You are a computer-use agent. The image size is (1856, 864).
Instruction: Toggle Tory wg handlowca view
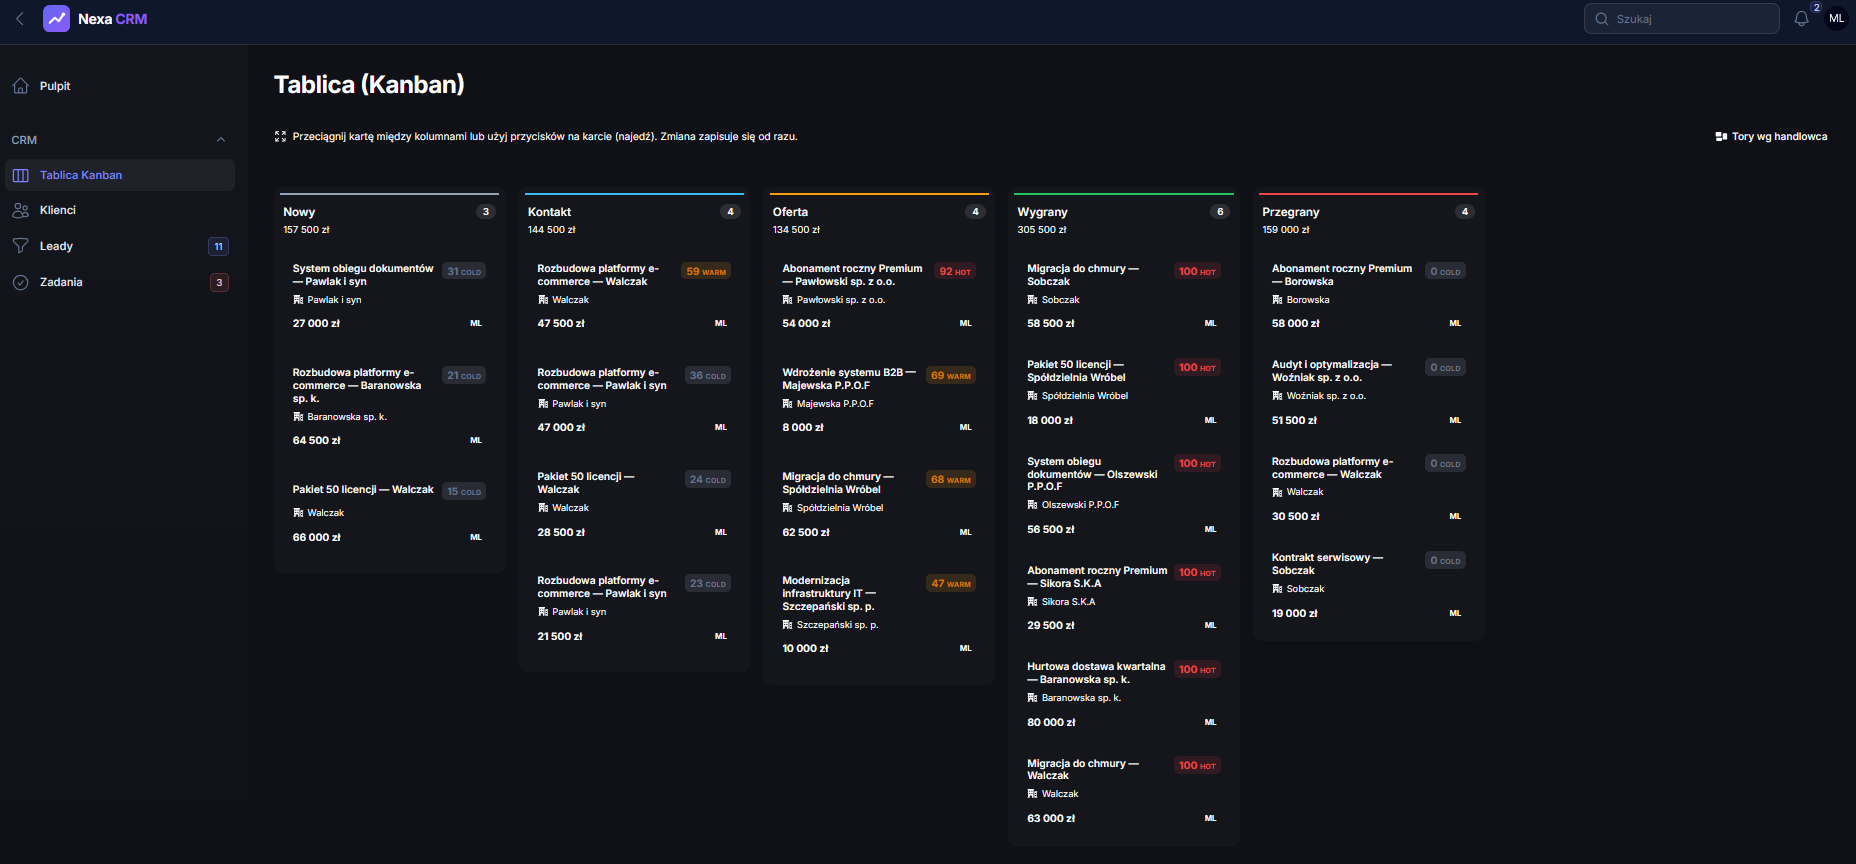pos(1771,137)
